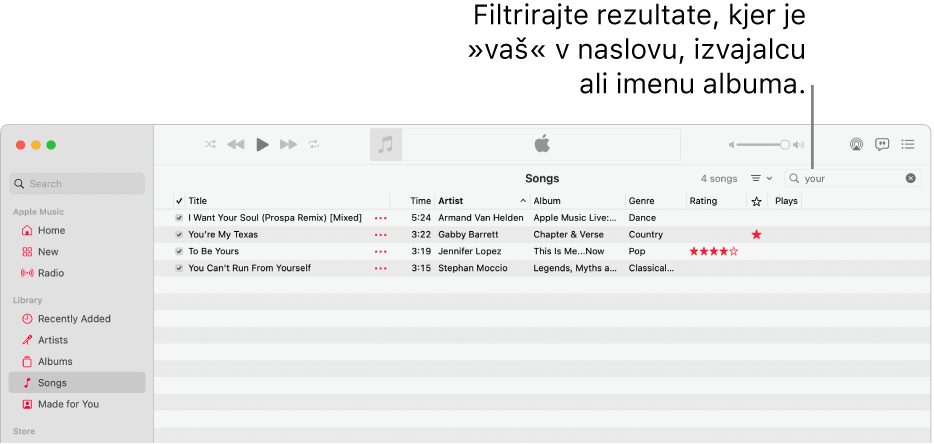Click the checkmark column header
This screenshot has width=934, height=444.
click(x=179, y=201)
